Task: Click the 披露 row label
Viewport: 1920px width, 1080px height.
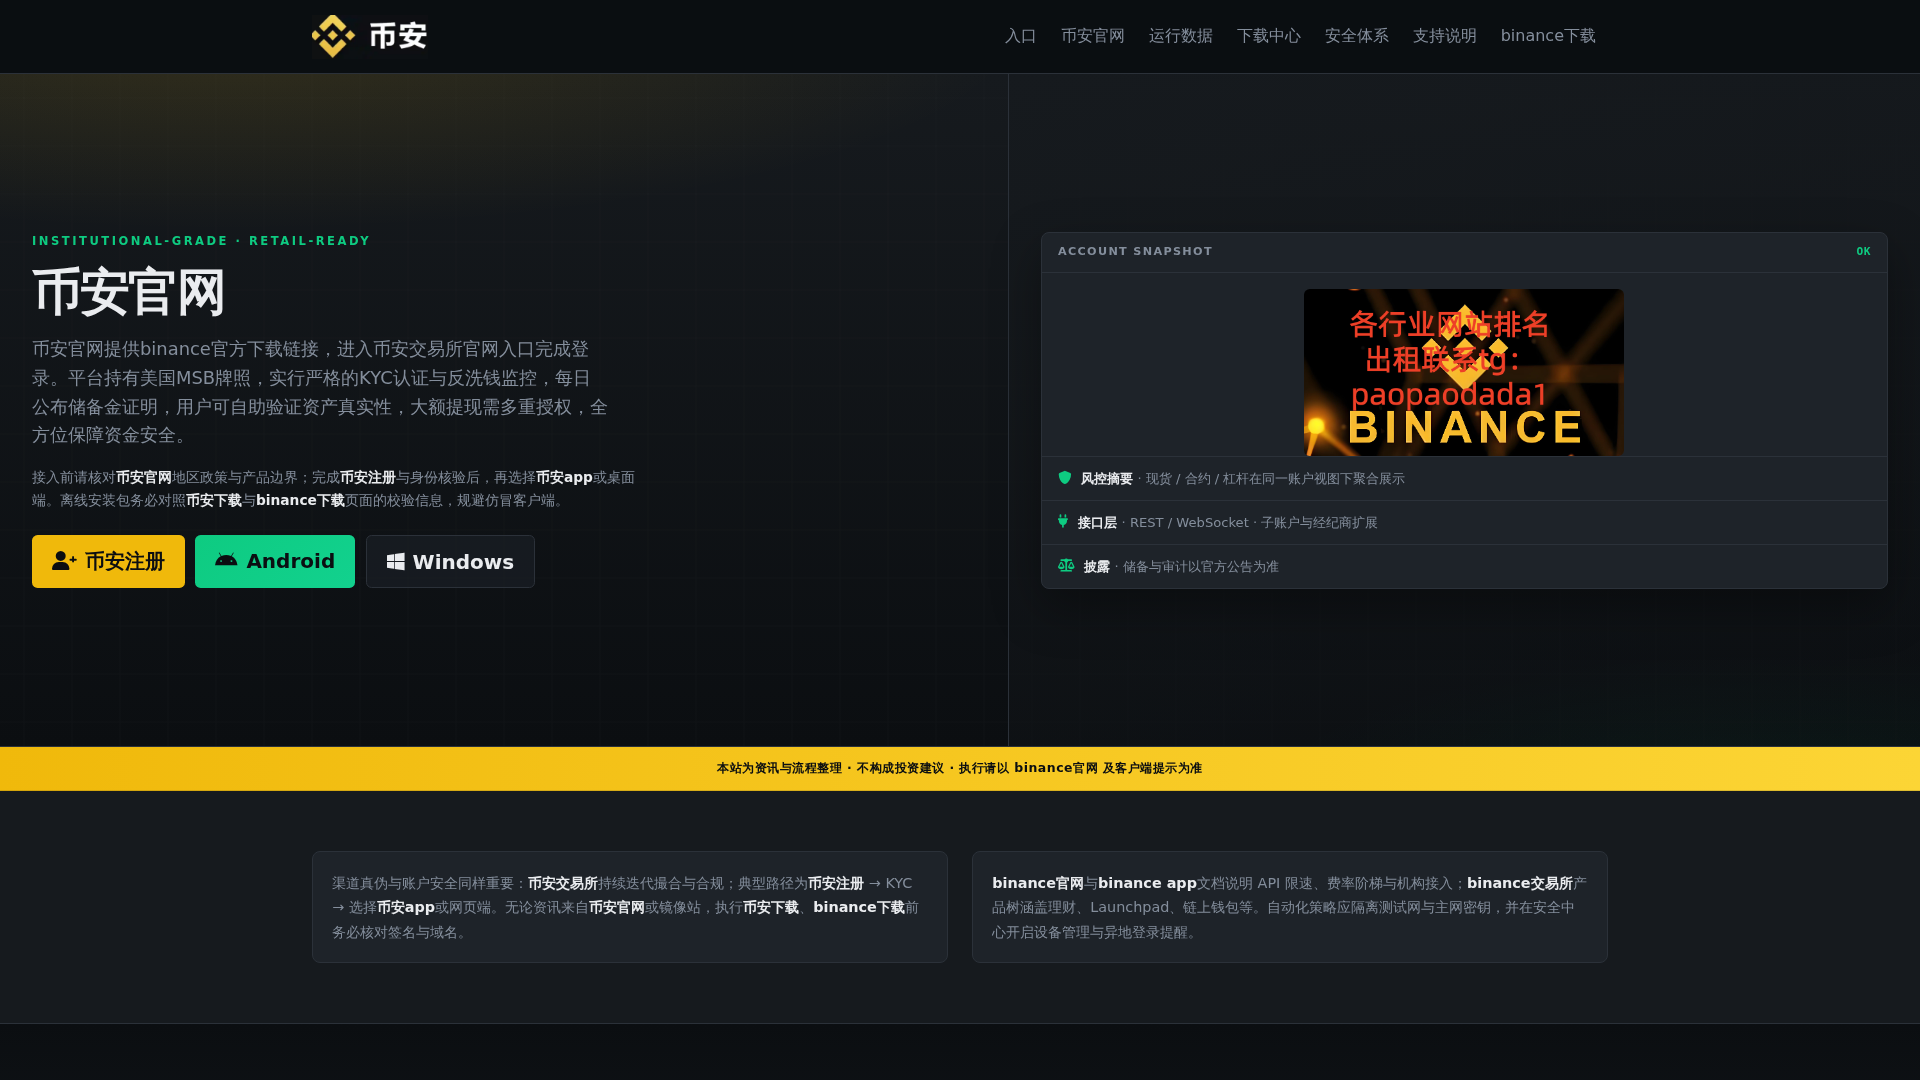Action: pyautogui.click(x=1096, y=567)
